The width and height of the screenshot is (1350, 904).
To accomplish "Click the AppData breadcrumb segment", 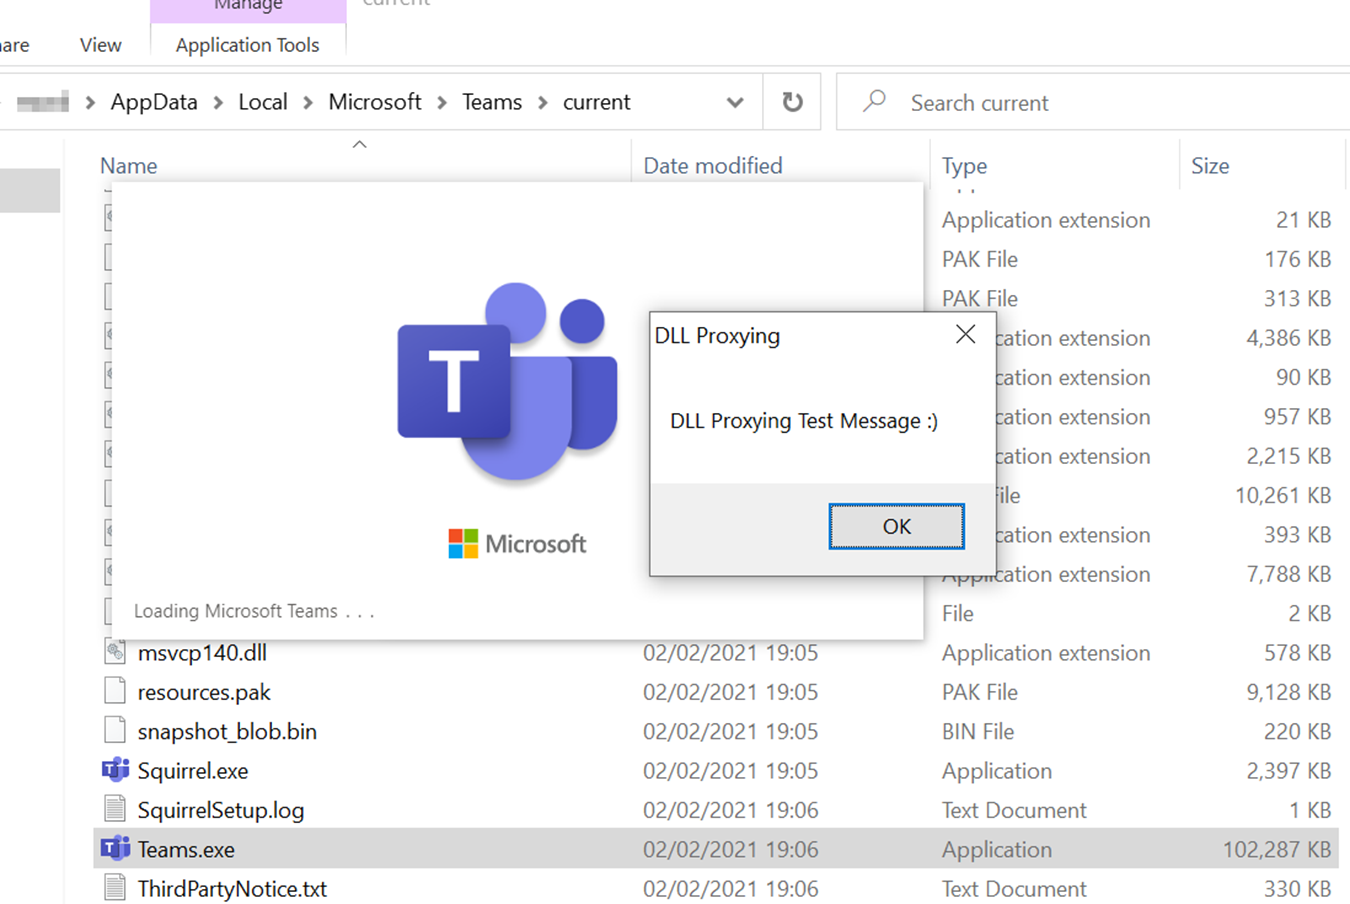I will (154, 102).
